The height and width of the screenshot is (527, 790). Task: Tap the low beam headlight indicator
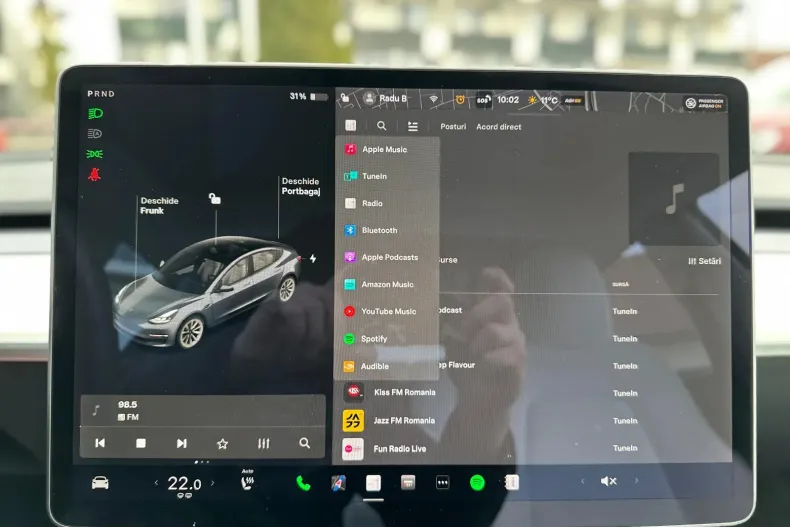(x=95, y=114)
